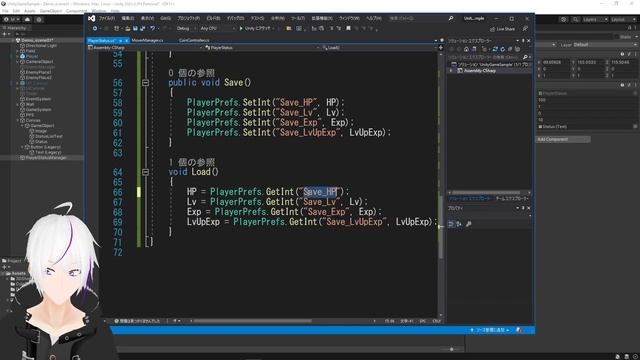
Task: Click Add Component button in Inspector
Action: pyautogui.click(x=563, y=140)
